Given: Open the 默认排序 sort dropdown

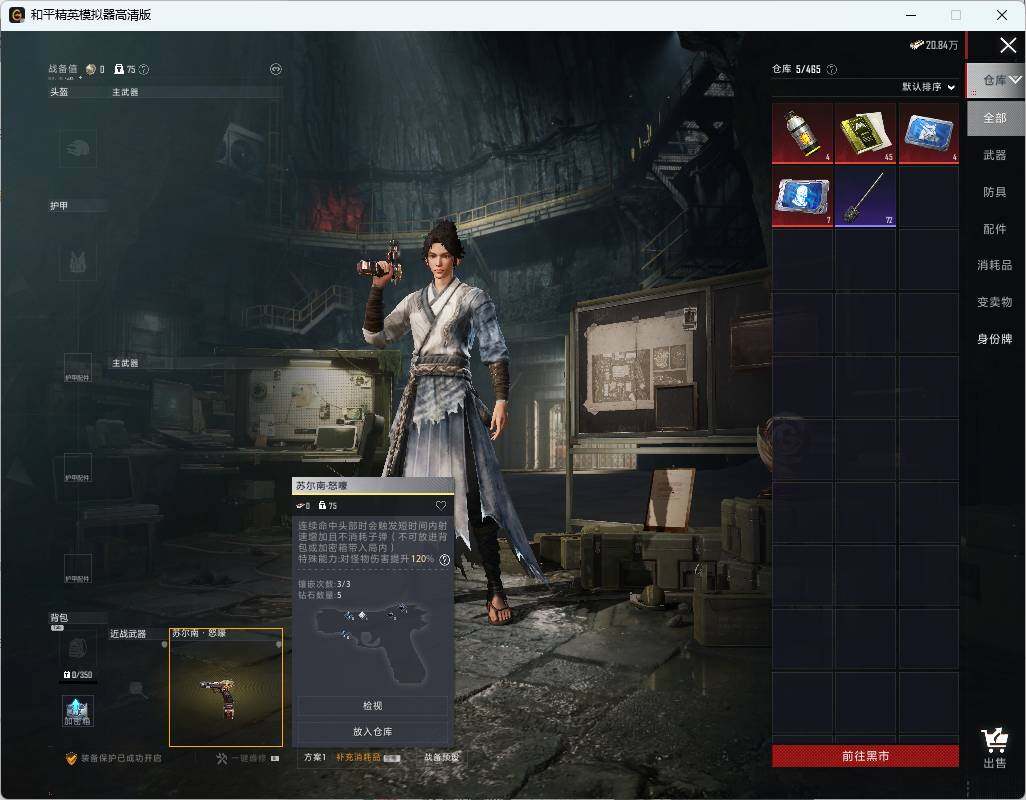Looking at the screenshot, I should (928, 86).
